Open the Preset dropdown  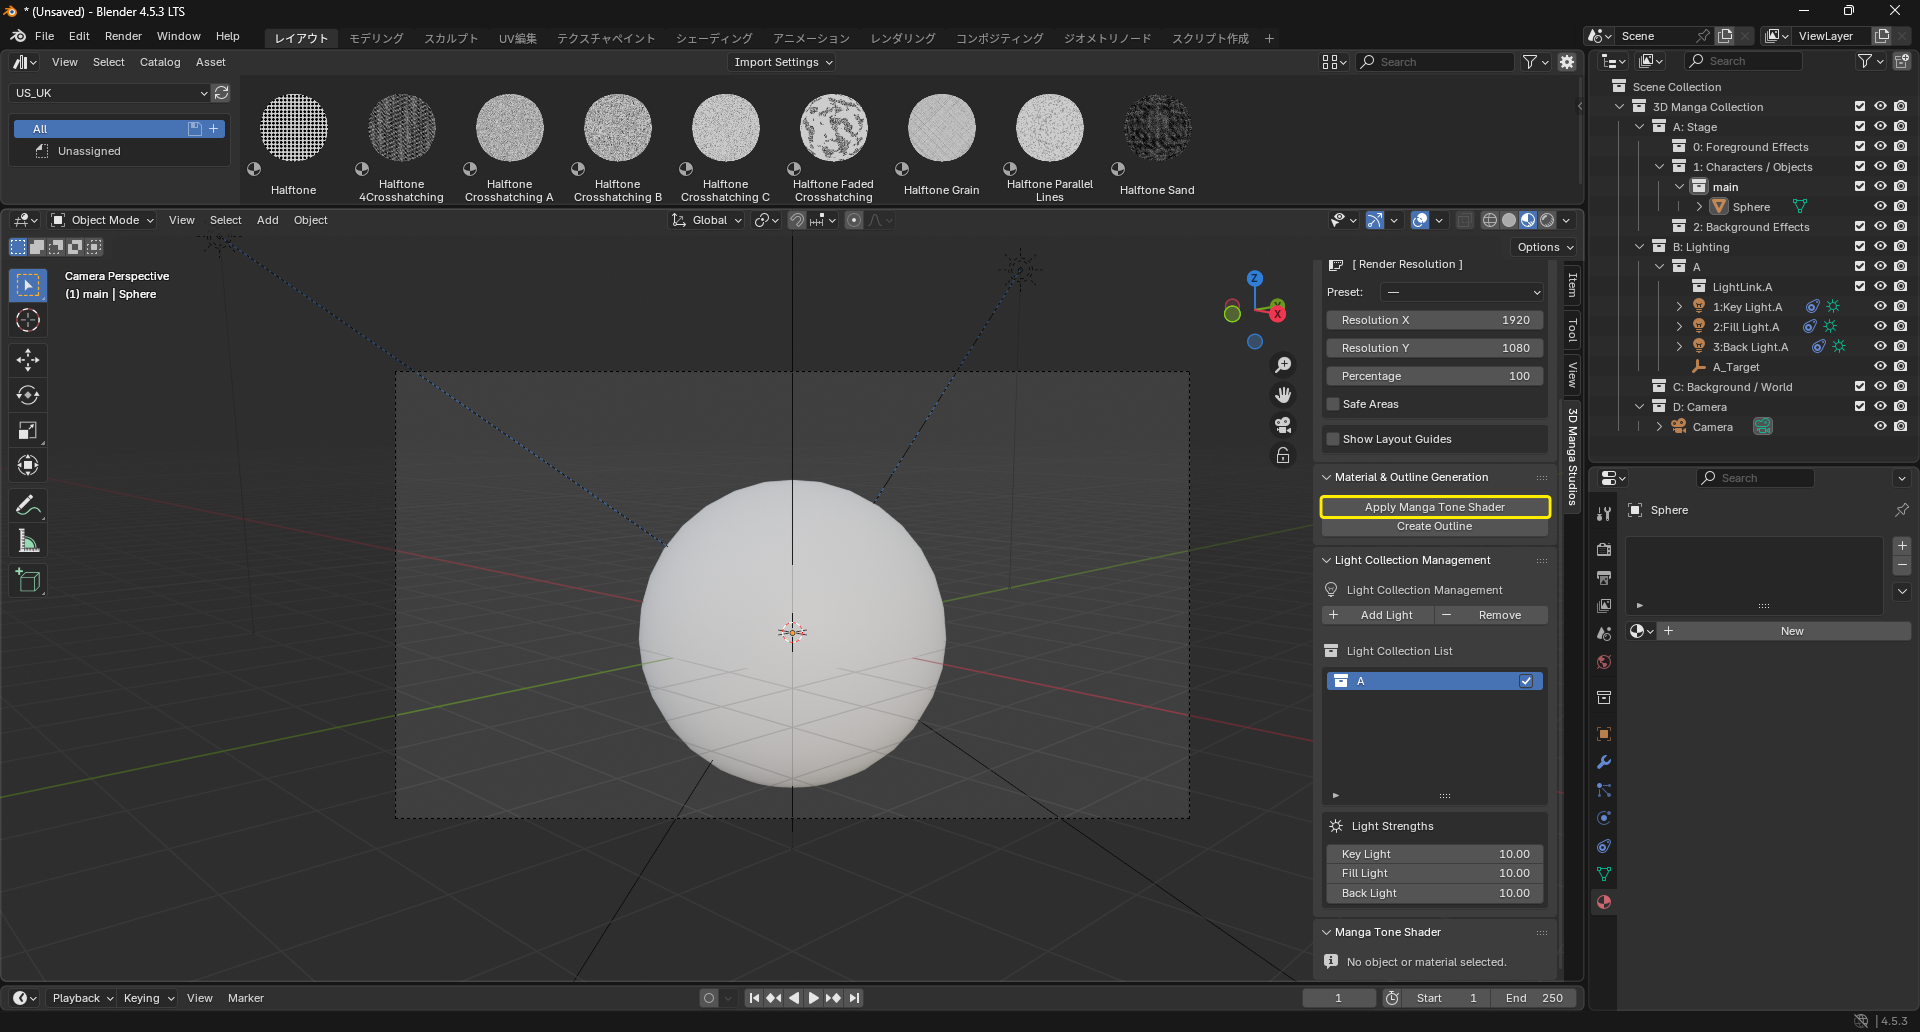click(1463, 292)
